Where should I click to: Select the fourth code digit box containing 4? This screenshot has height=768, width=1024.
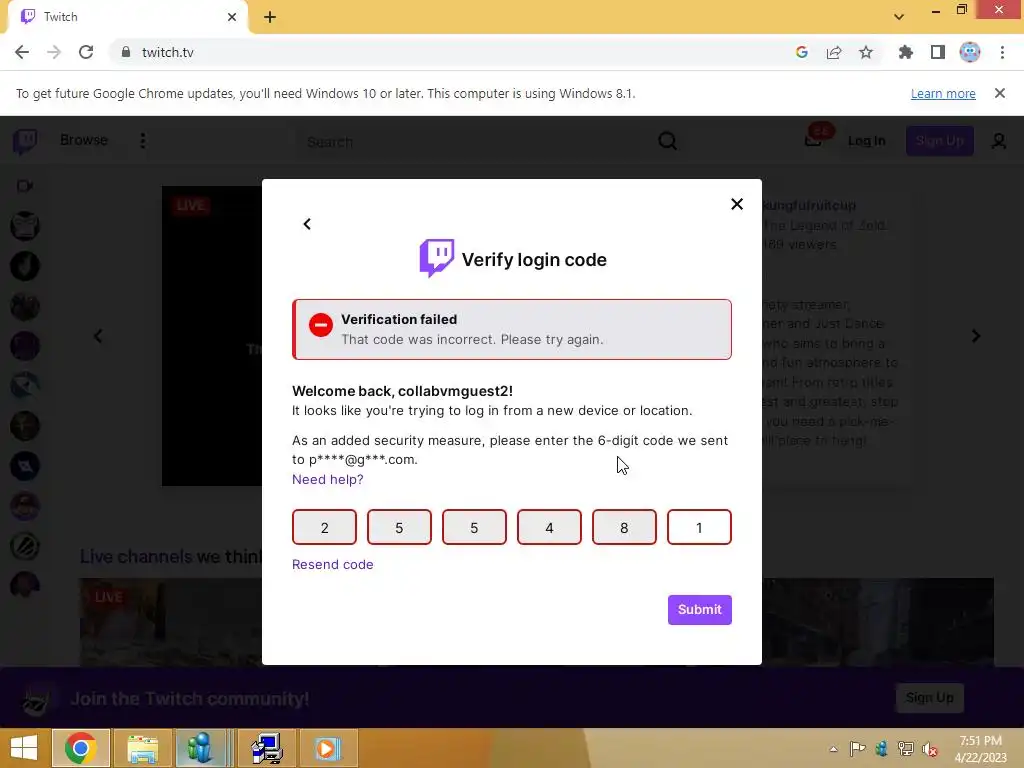(549, 527)
